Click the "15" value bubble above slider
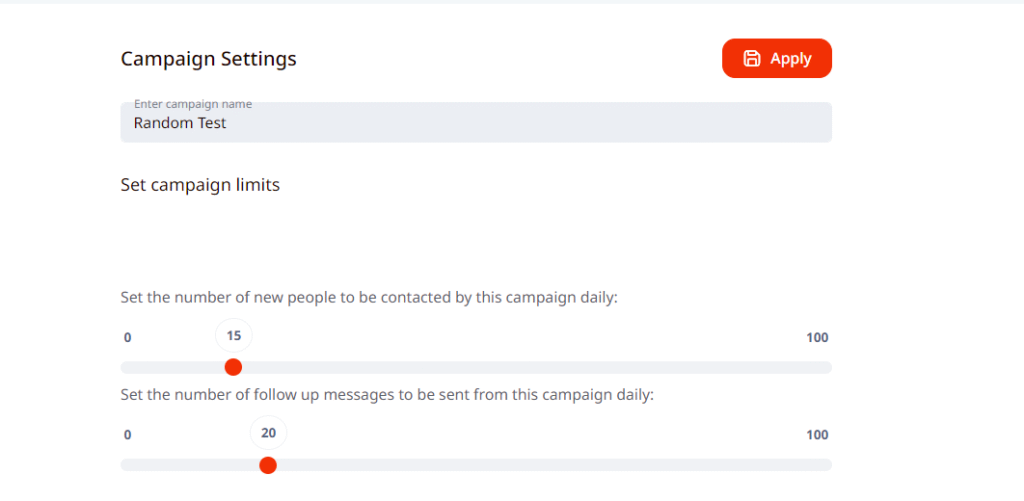 click(x=234, y=336)
